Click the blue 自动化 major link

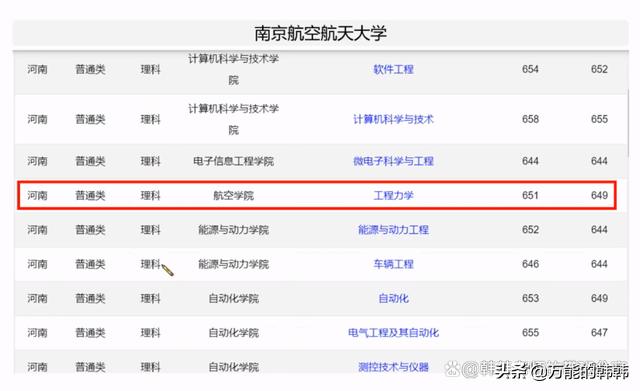[x=393, y=298]
